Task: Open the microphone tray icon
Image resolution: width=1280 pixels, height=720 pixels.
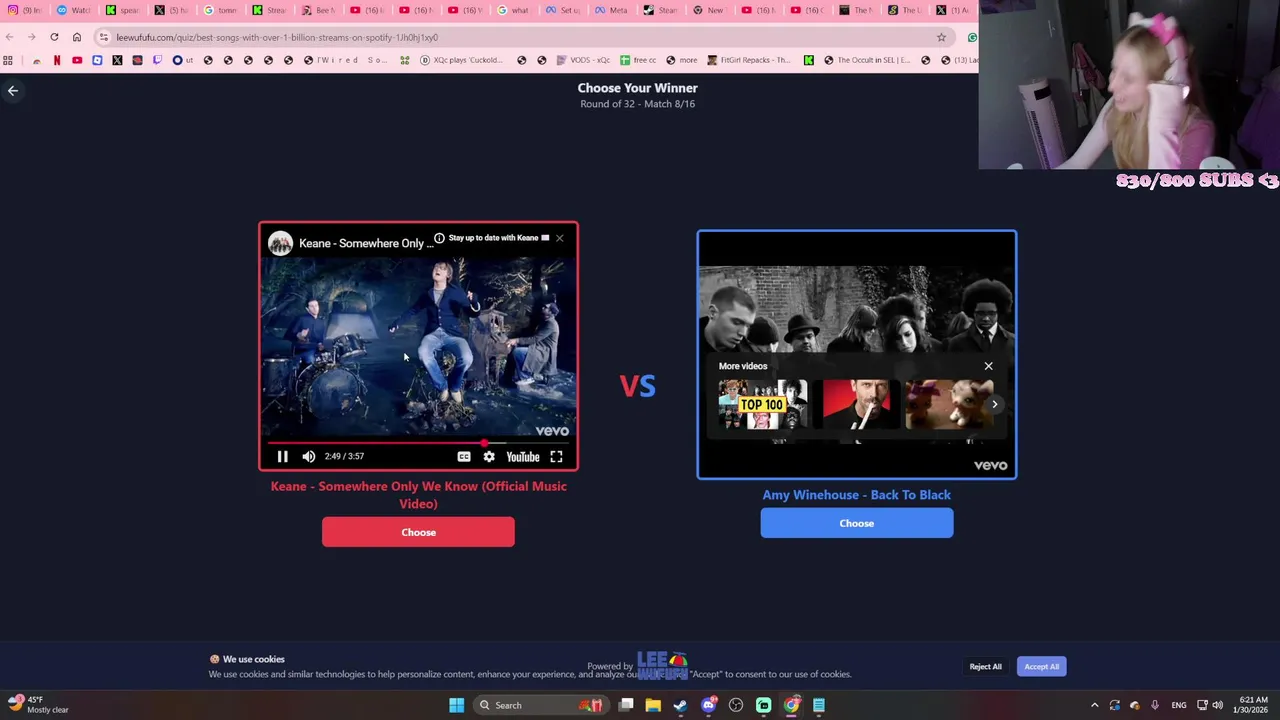Action: (x=1155, y=705)
